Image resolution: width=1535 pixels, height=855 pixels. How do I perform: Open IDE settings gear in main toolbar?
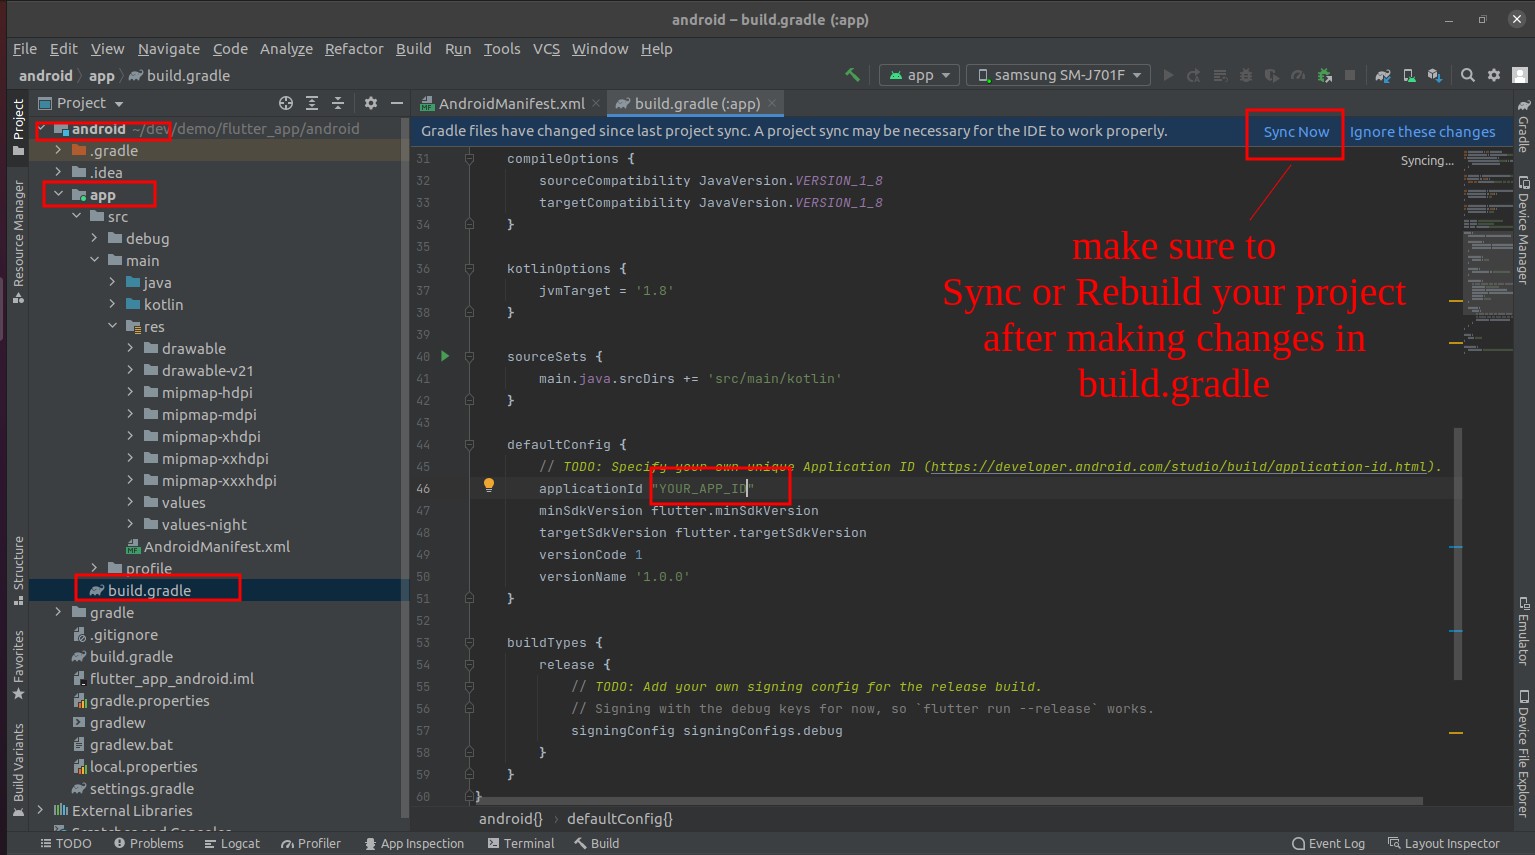click(x=1494, y=75)
